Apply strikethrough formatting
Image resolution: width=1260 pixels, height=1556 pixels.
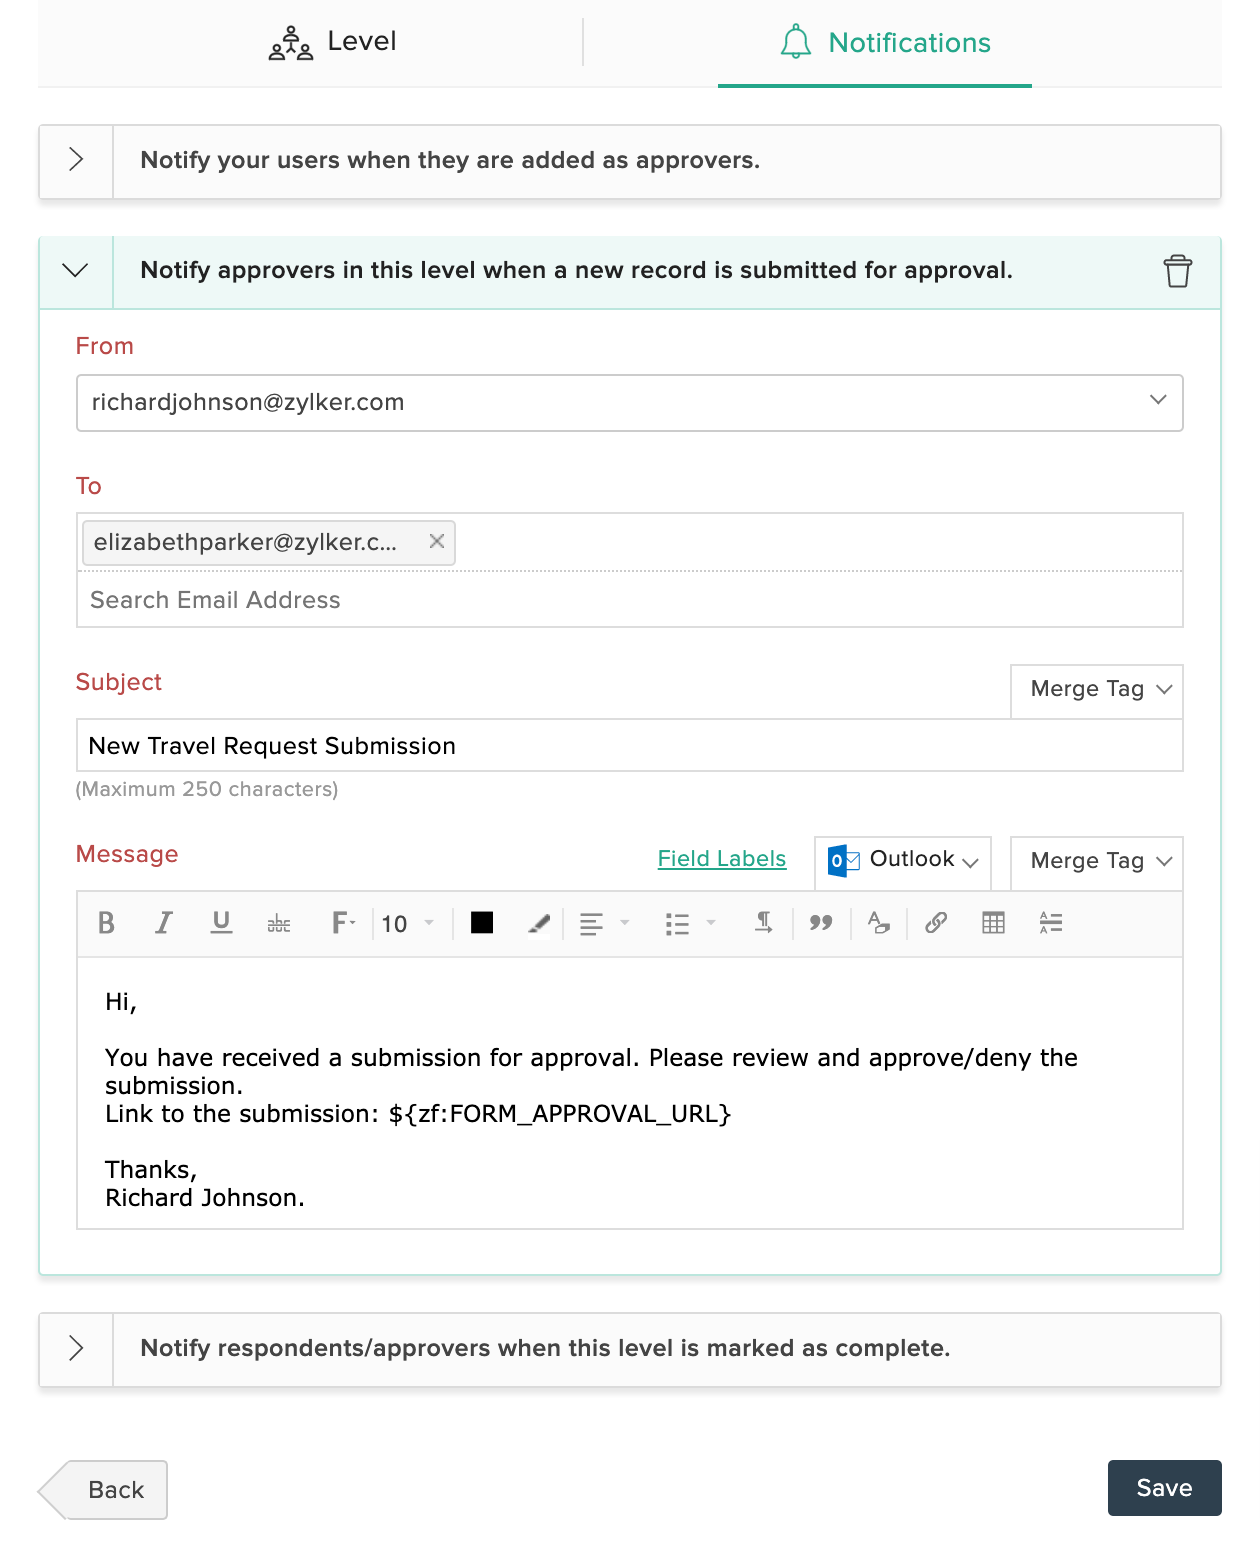[x=279, y=924]
